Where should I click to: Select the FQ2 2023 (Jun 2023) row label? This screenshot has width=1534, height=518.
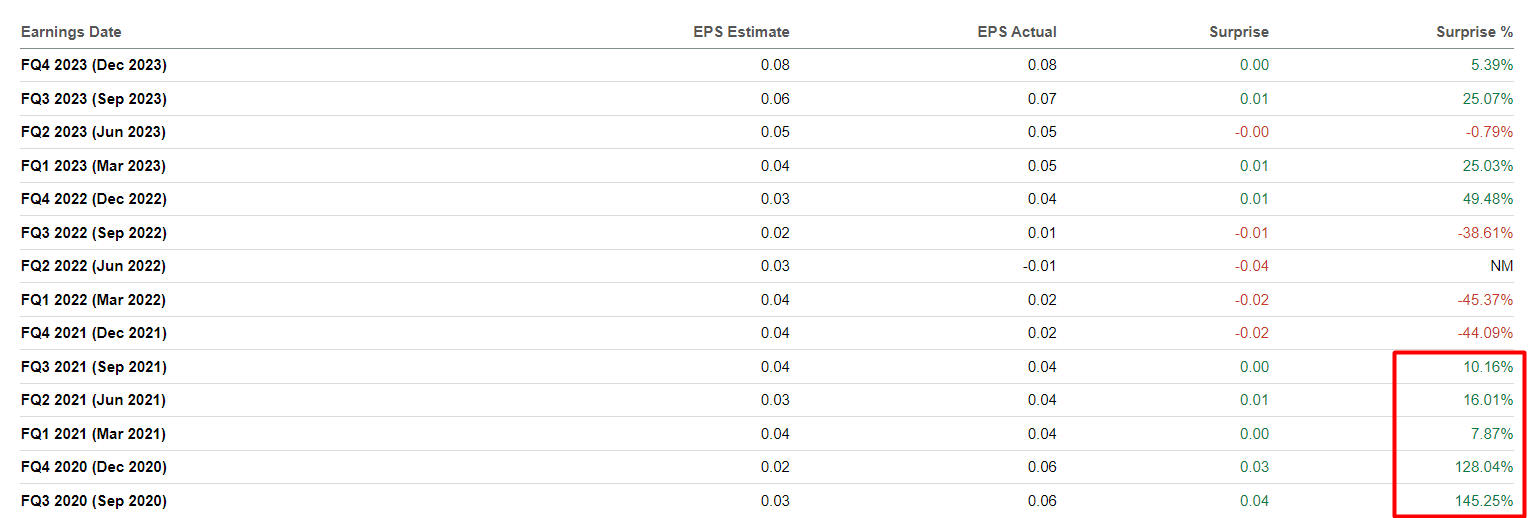[93, 132]
